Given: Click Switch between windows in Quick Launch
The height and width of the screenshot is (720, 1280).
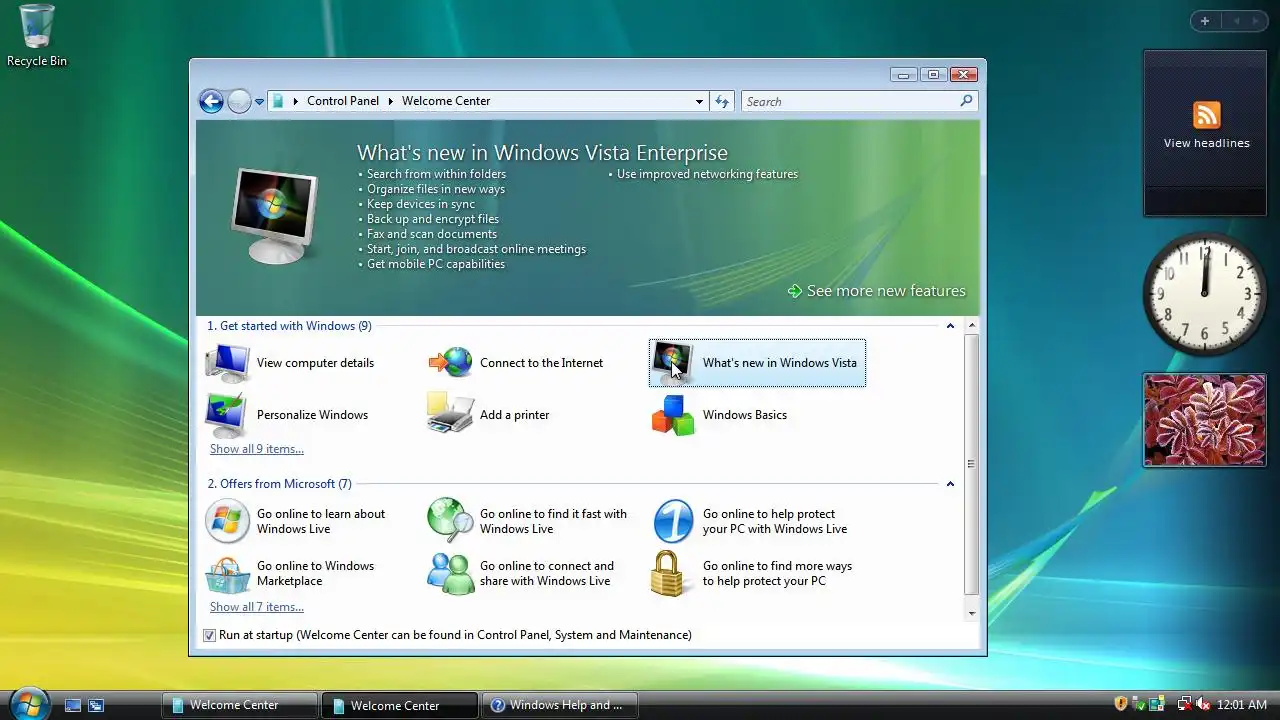Looking at the screenshot, I should click(x=96, y=705).
